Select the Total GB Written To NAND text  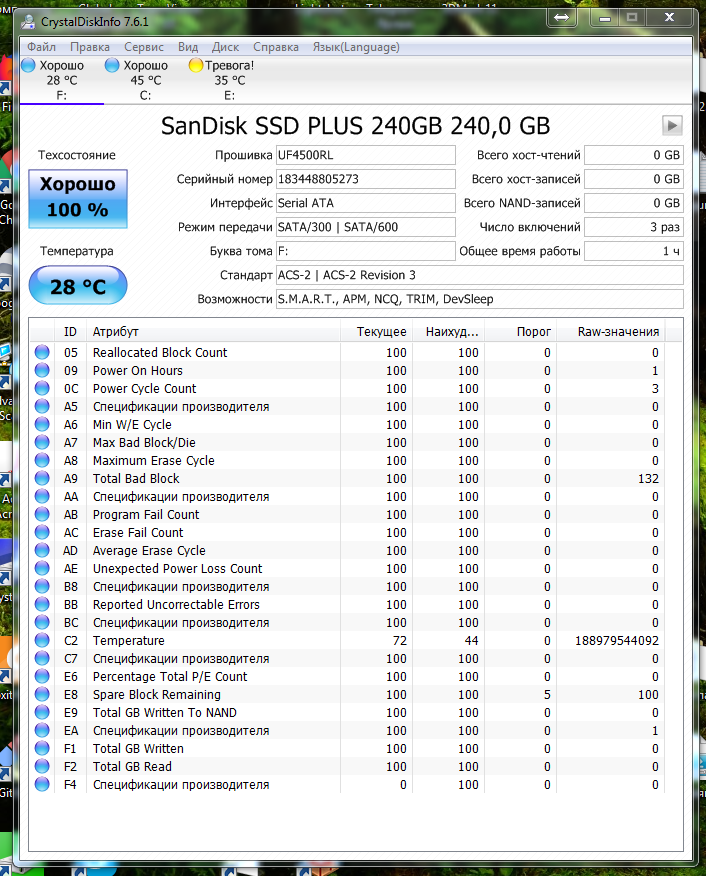pyautogui.click(x=165, y=712)
